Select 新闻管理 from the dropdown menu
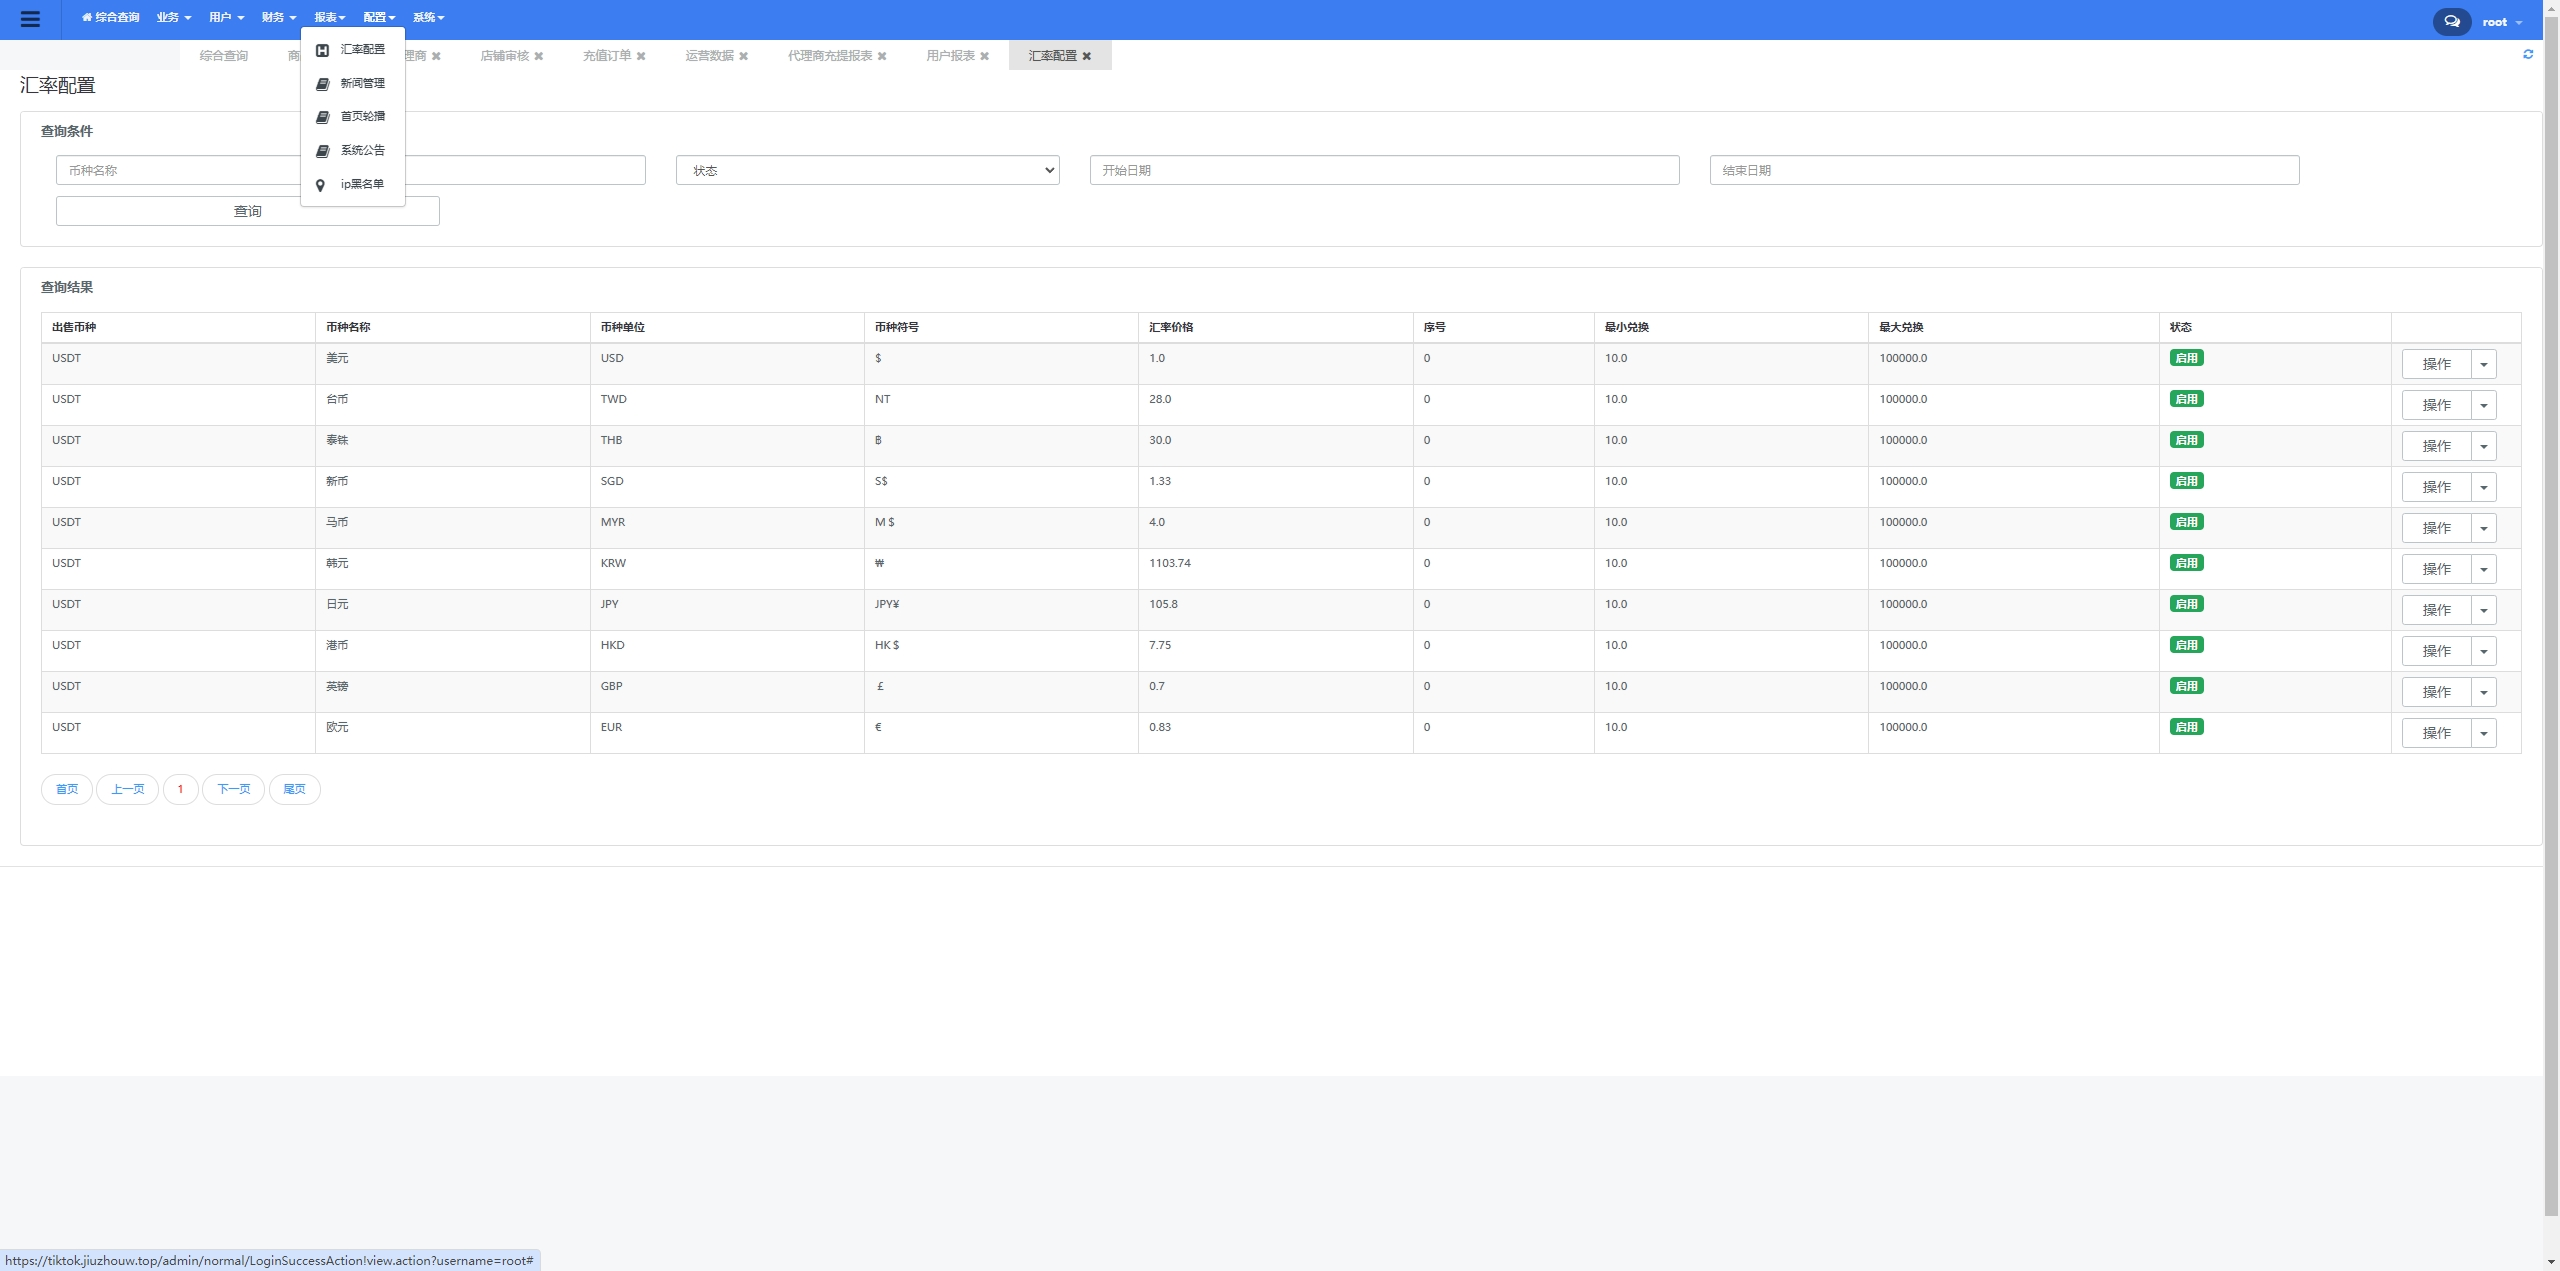2560x1271 pixels. (x=362, y=83)
